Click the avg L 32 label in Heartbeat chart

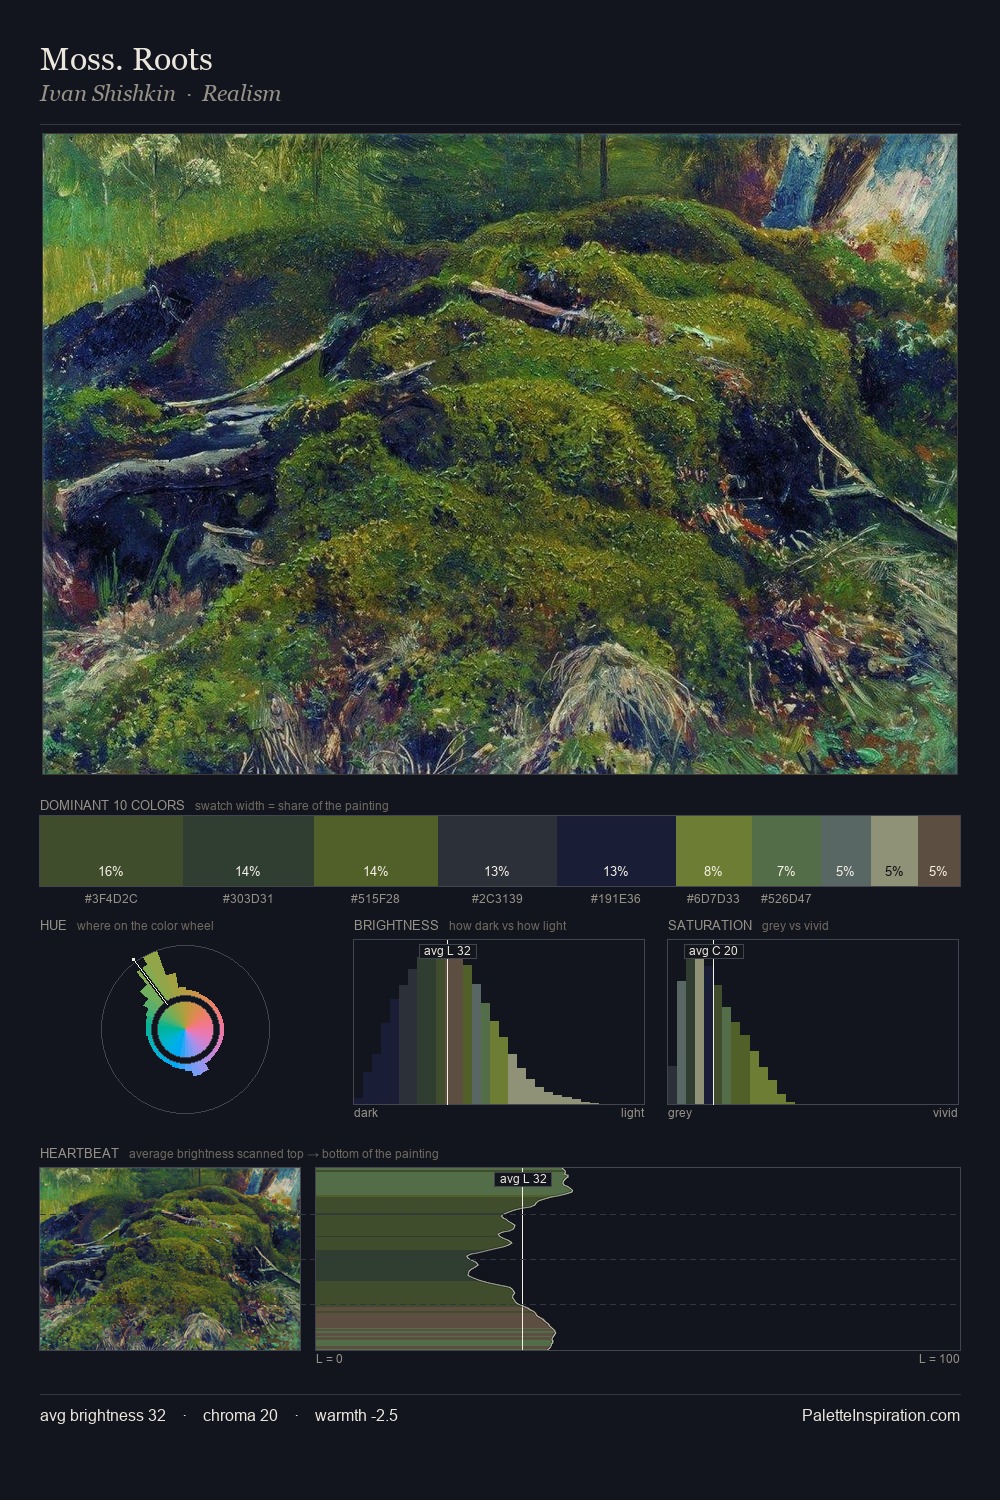pyautogui.click(x=523, y=1179)
